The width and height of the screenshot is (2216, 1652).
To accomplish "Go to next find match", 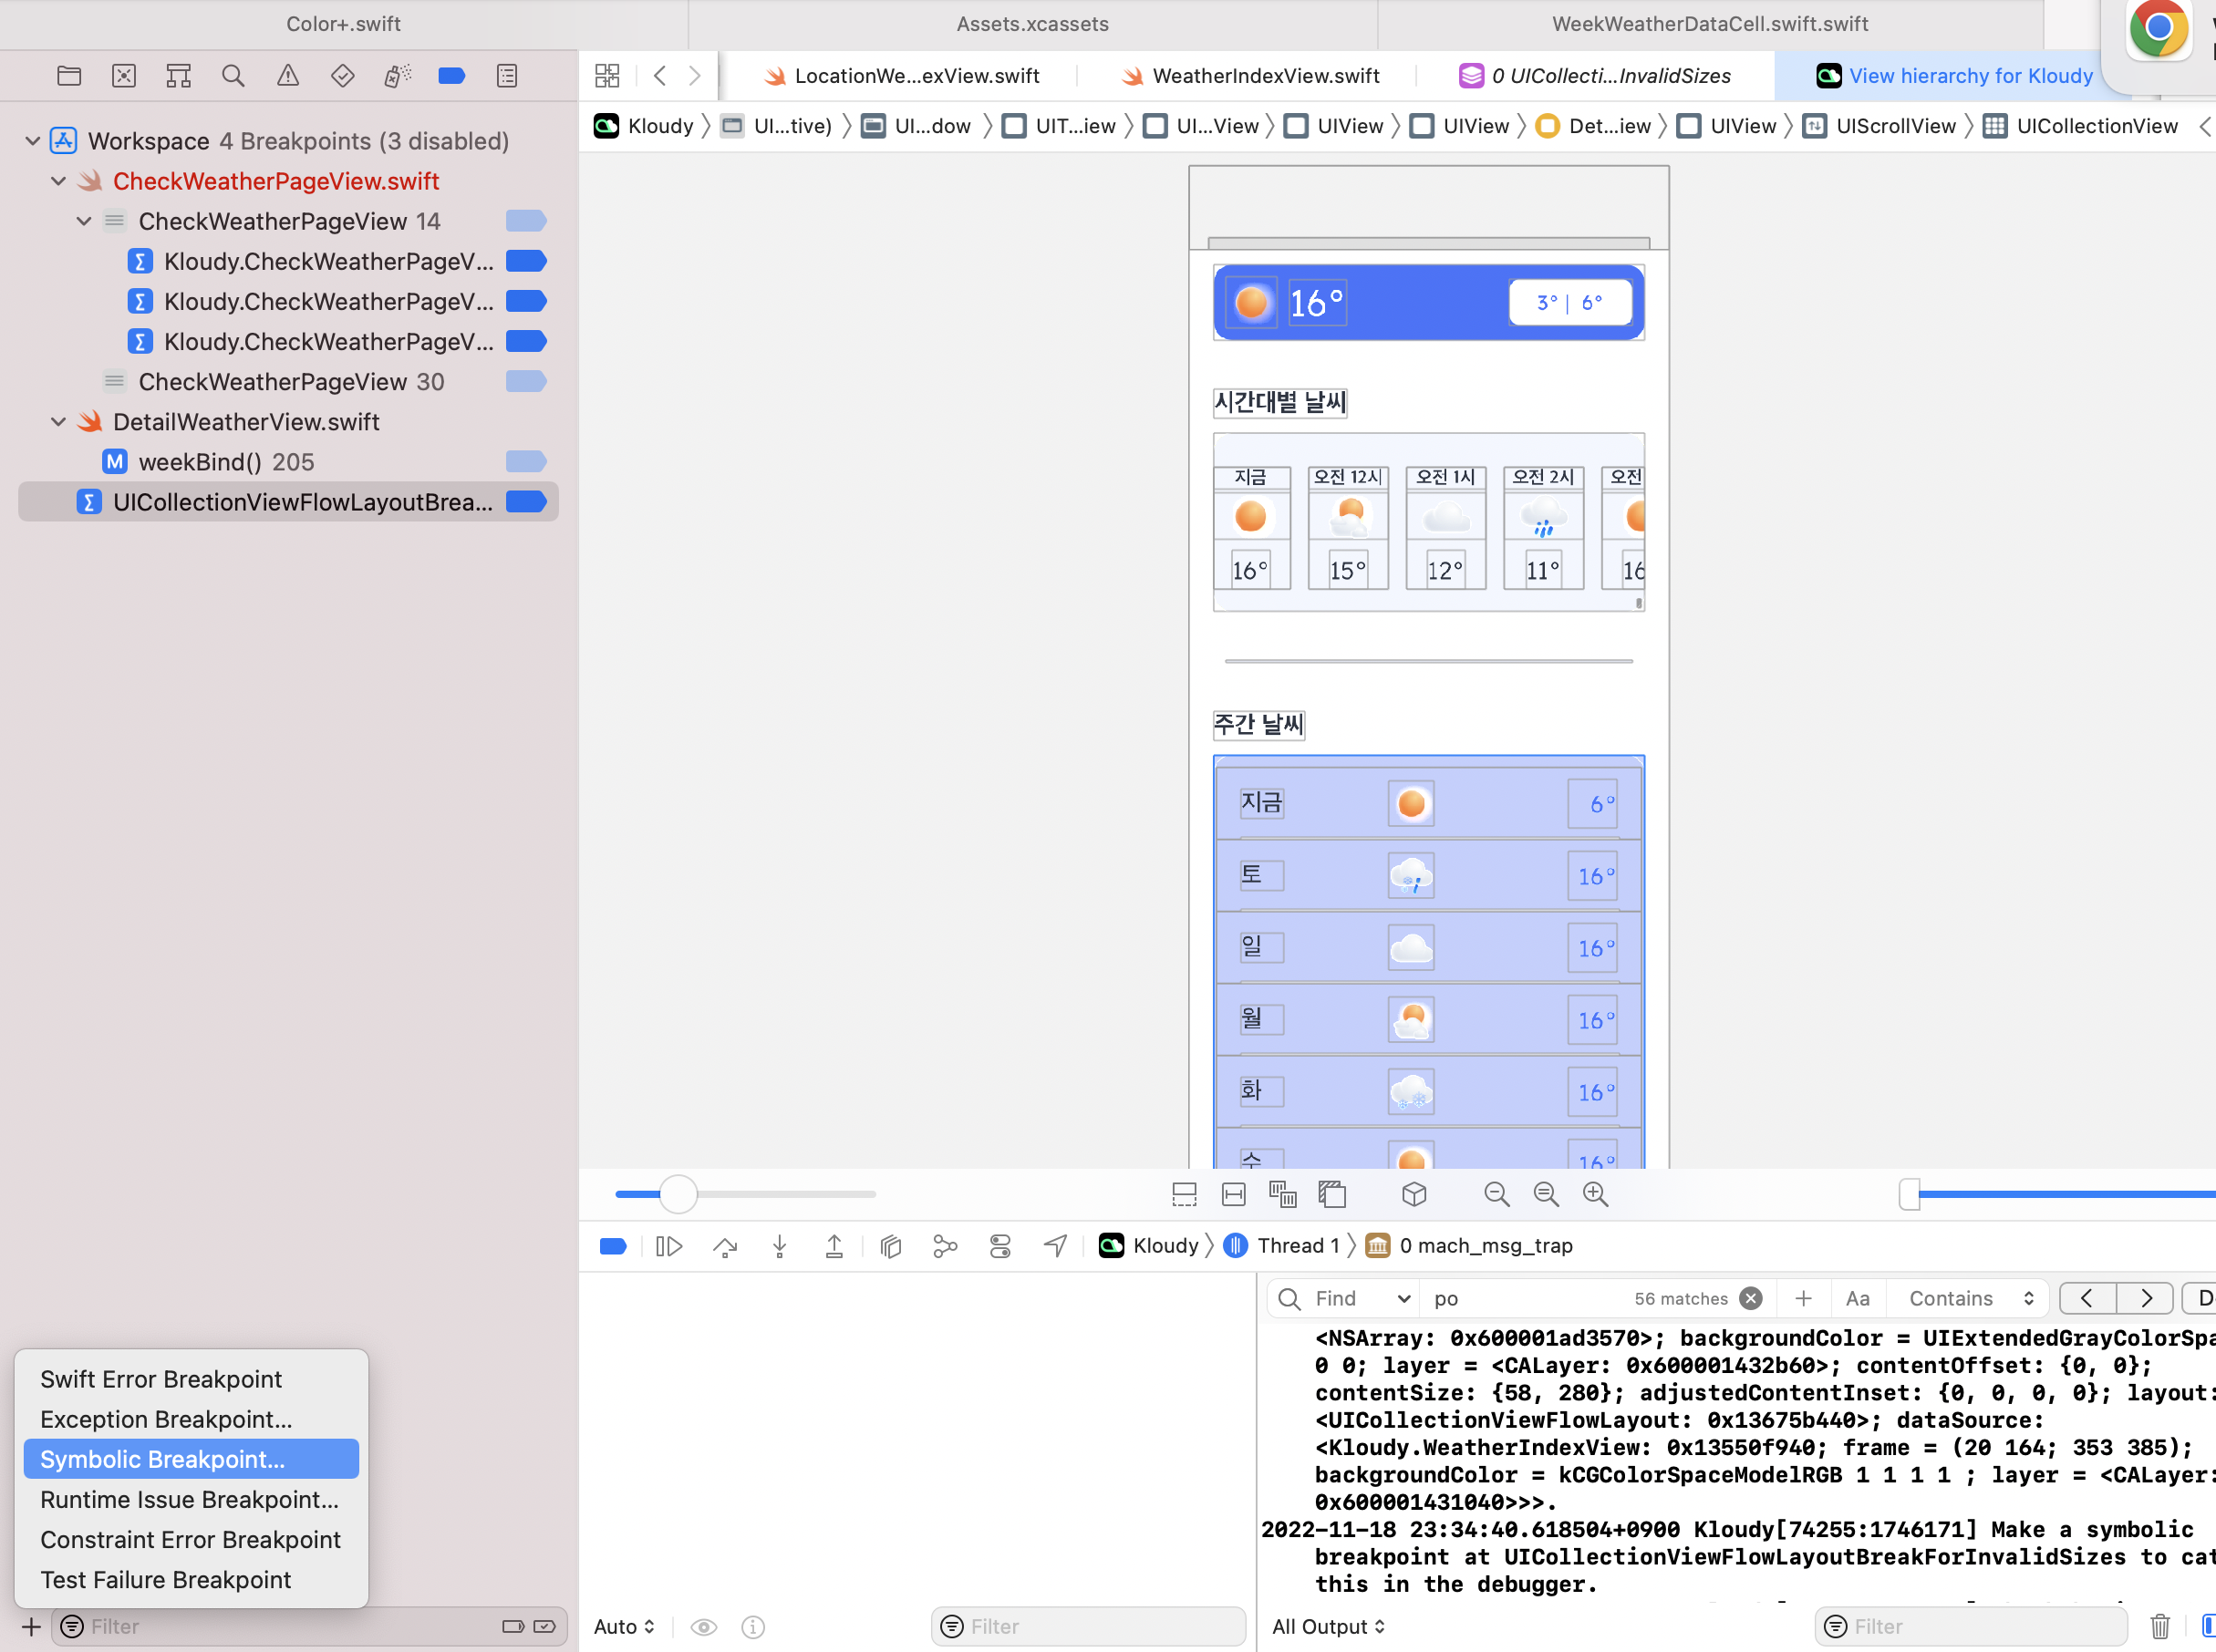I will [x=2145, y=1298].
